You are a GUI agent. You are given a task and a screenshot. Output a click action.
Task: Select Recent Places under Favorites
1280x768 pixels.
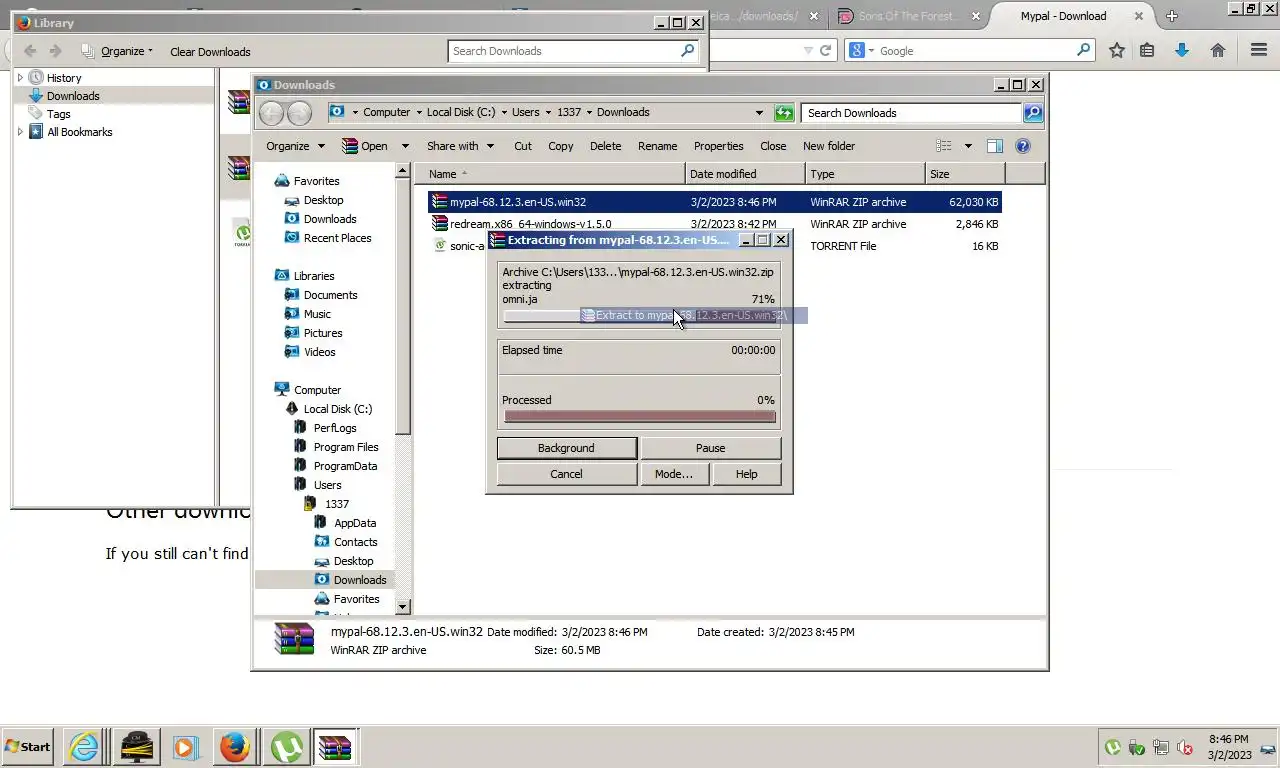tap(337, 238)
